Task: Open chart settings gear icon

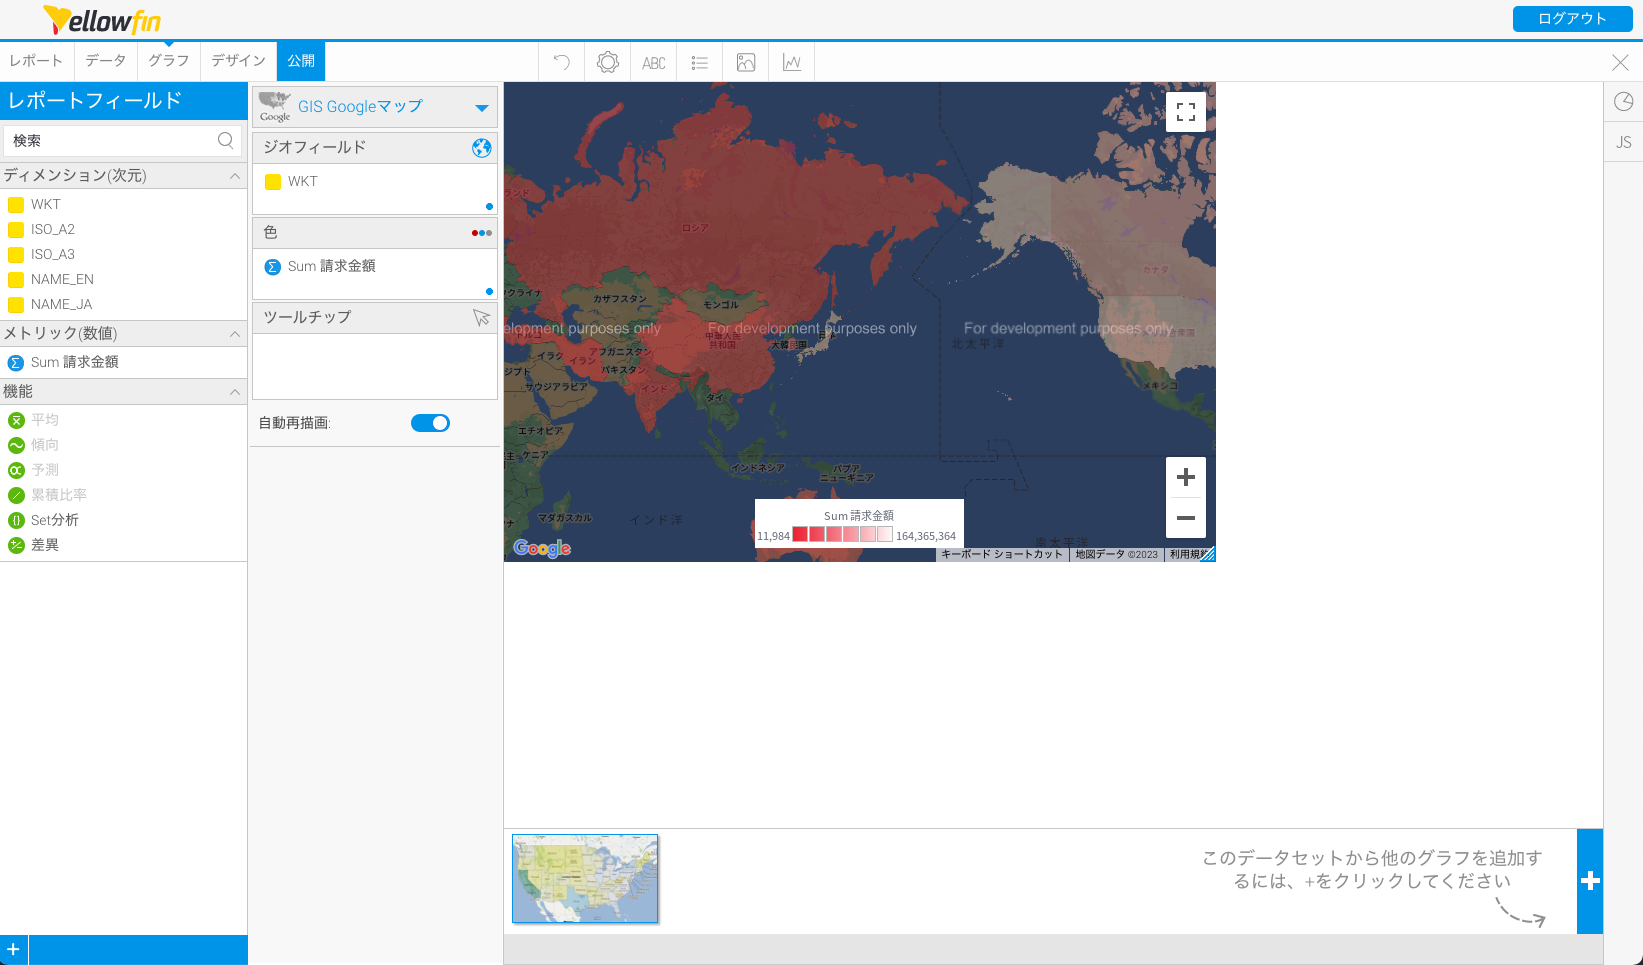Action: 607,62
